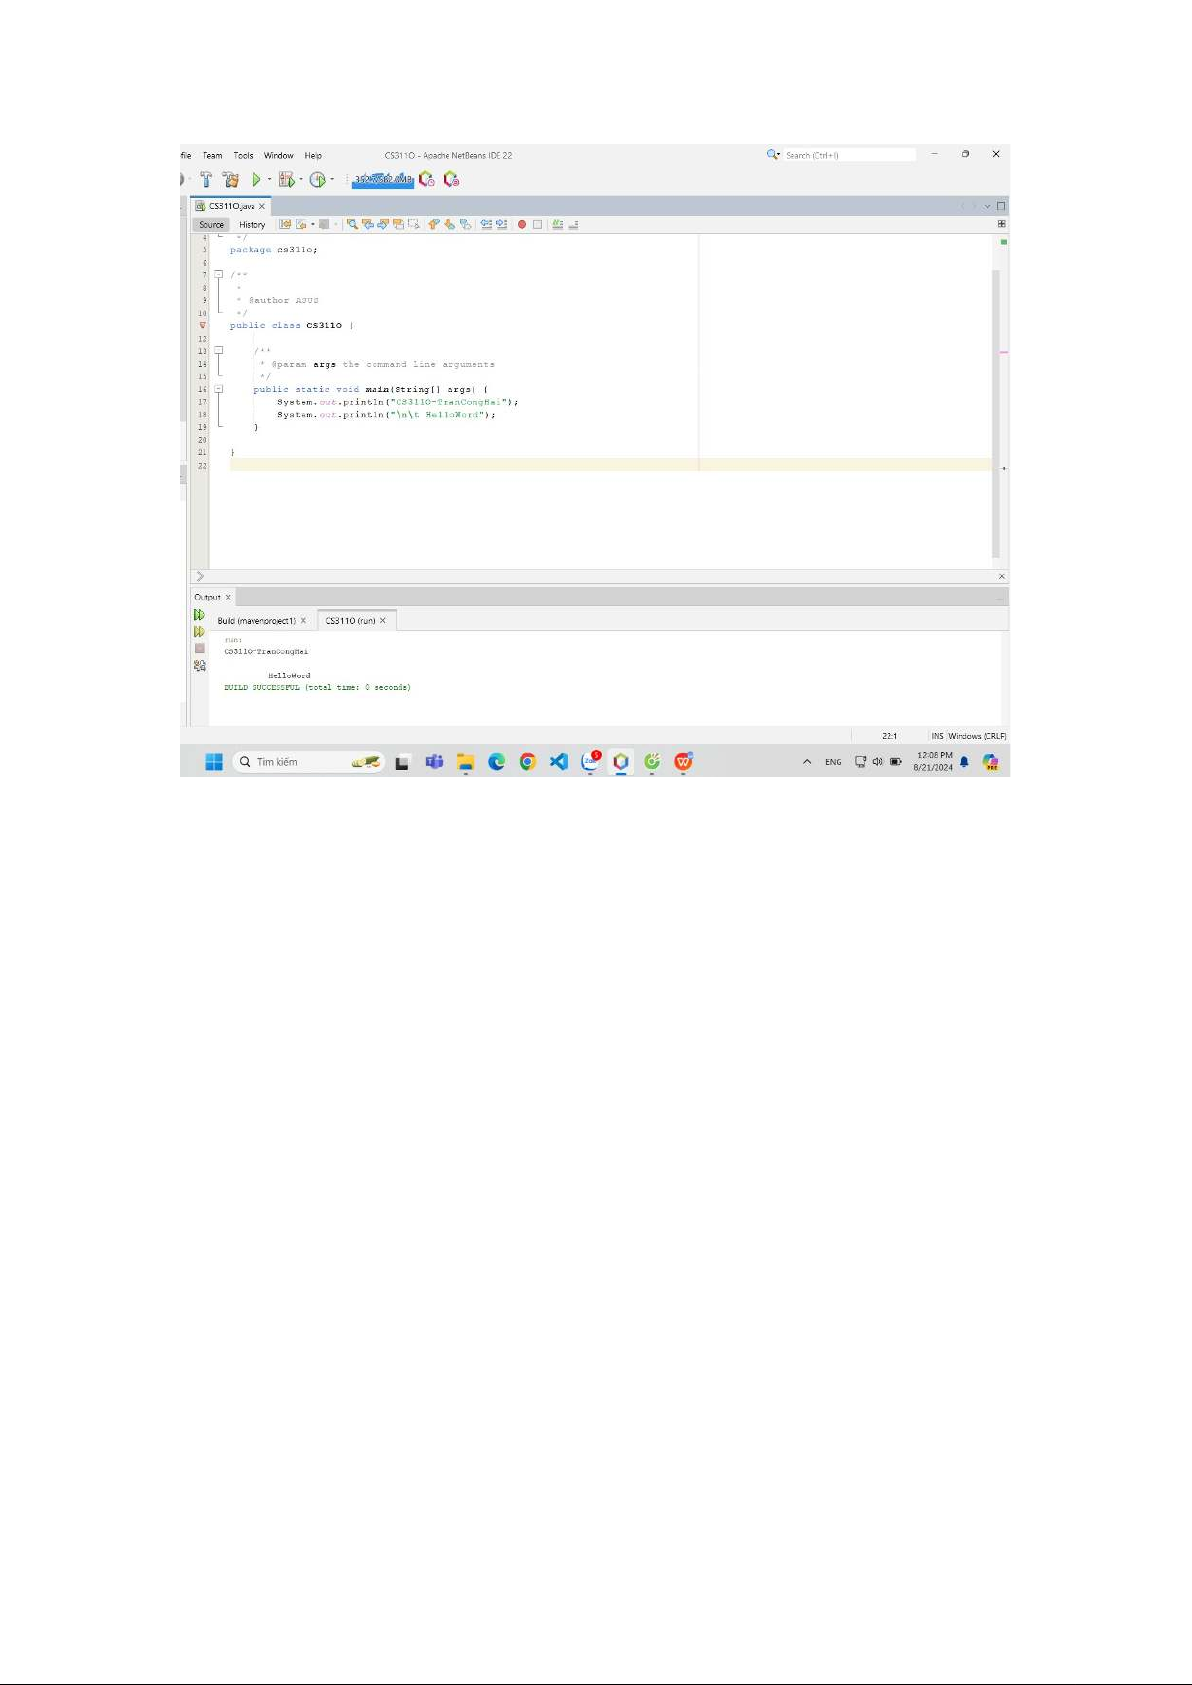Open dropdown arrow beside Run Project button

pyautogui.click(x=269, y=180)
